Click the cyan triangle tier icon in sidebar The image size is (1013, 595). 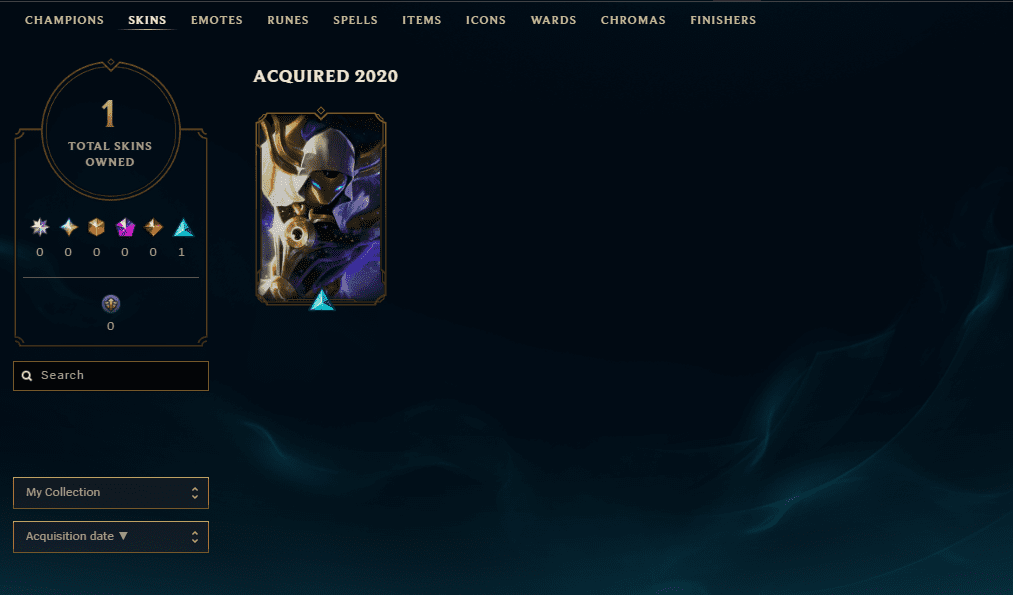(x=183, y=227)
